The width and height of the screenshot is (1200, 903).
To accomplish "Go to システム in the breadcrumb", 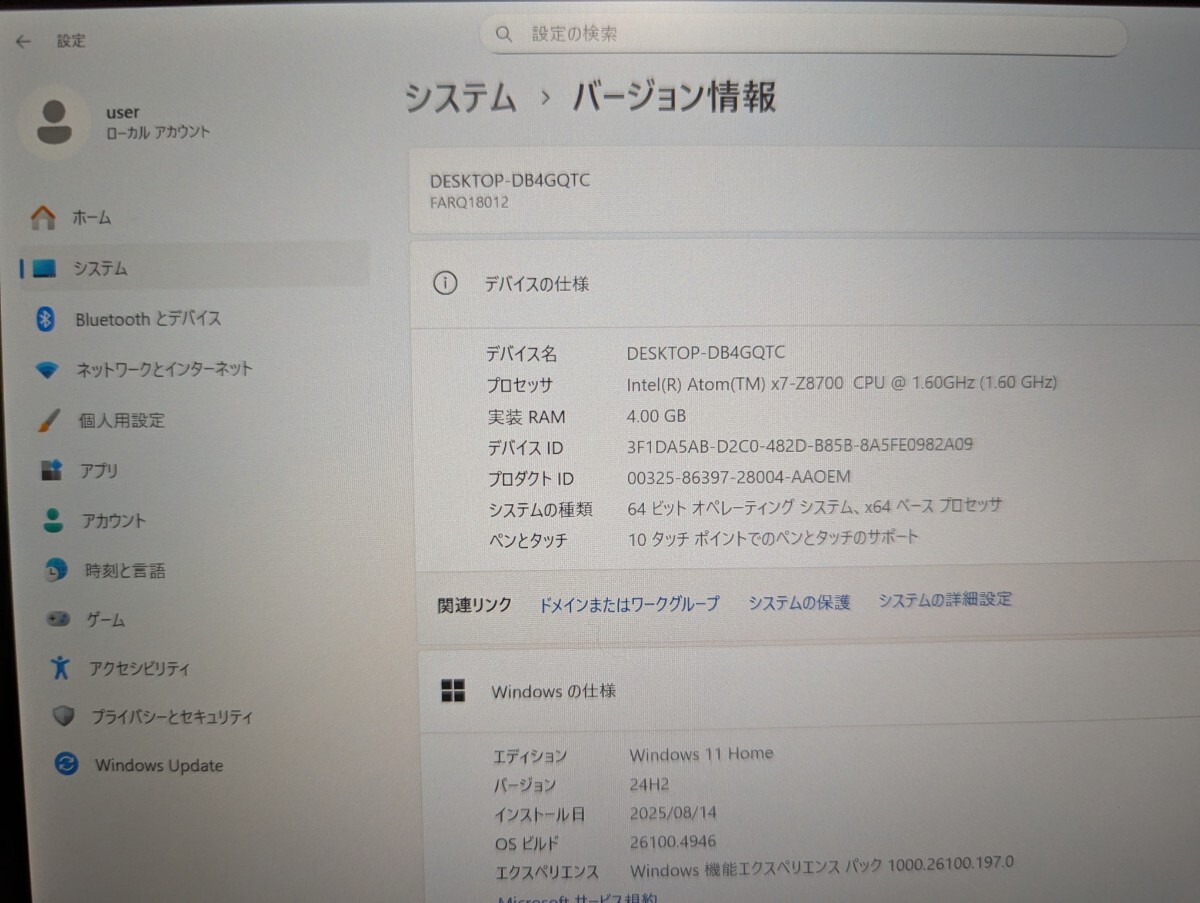I will point(461,98).
